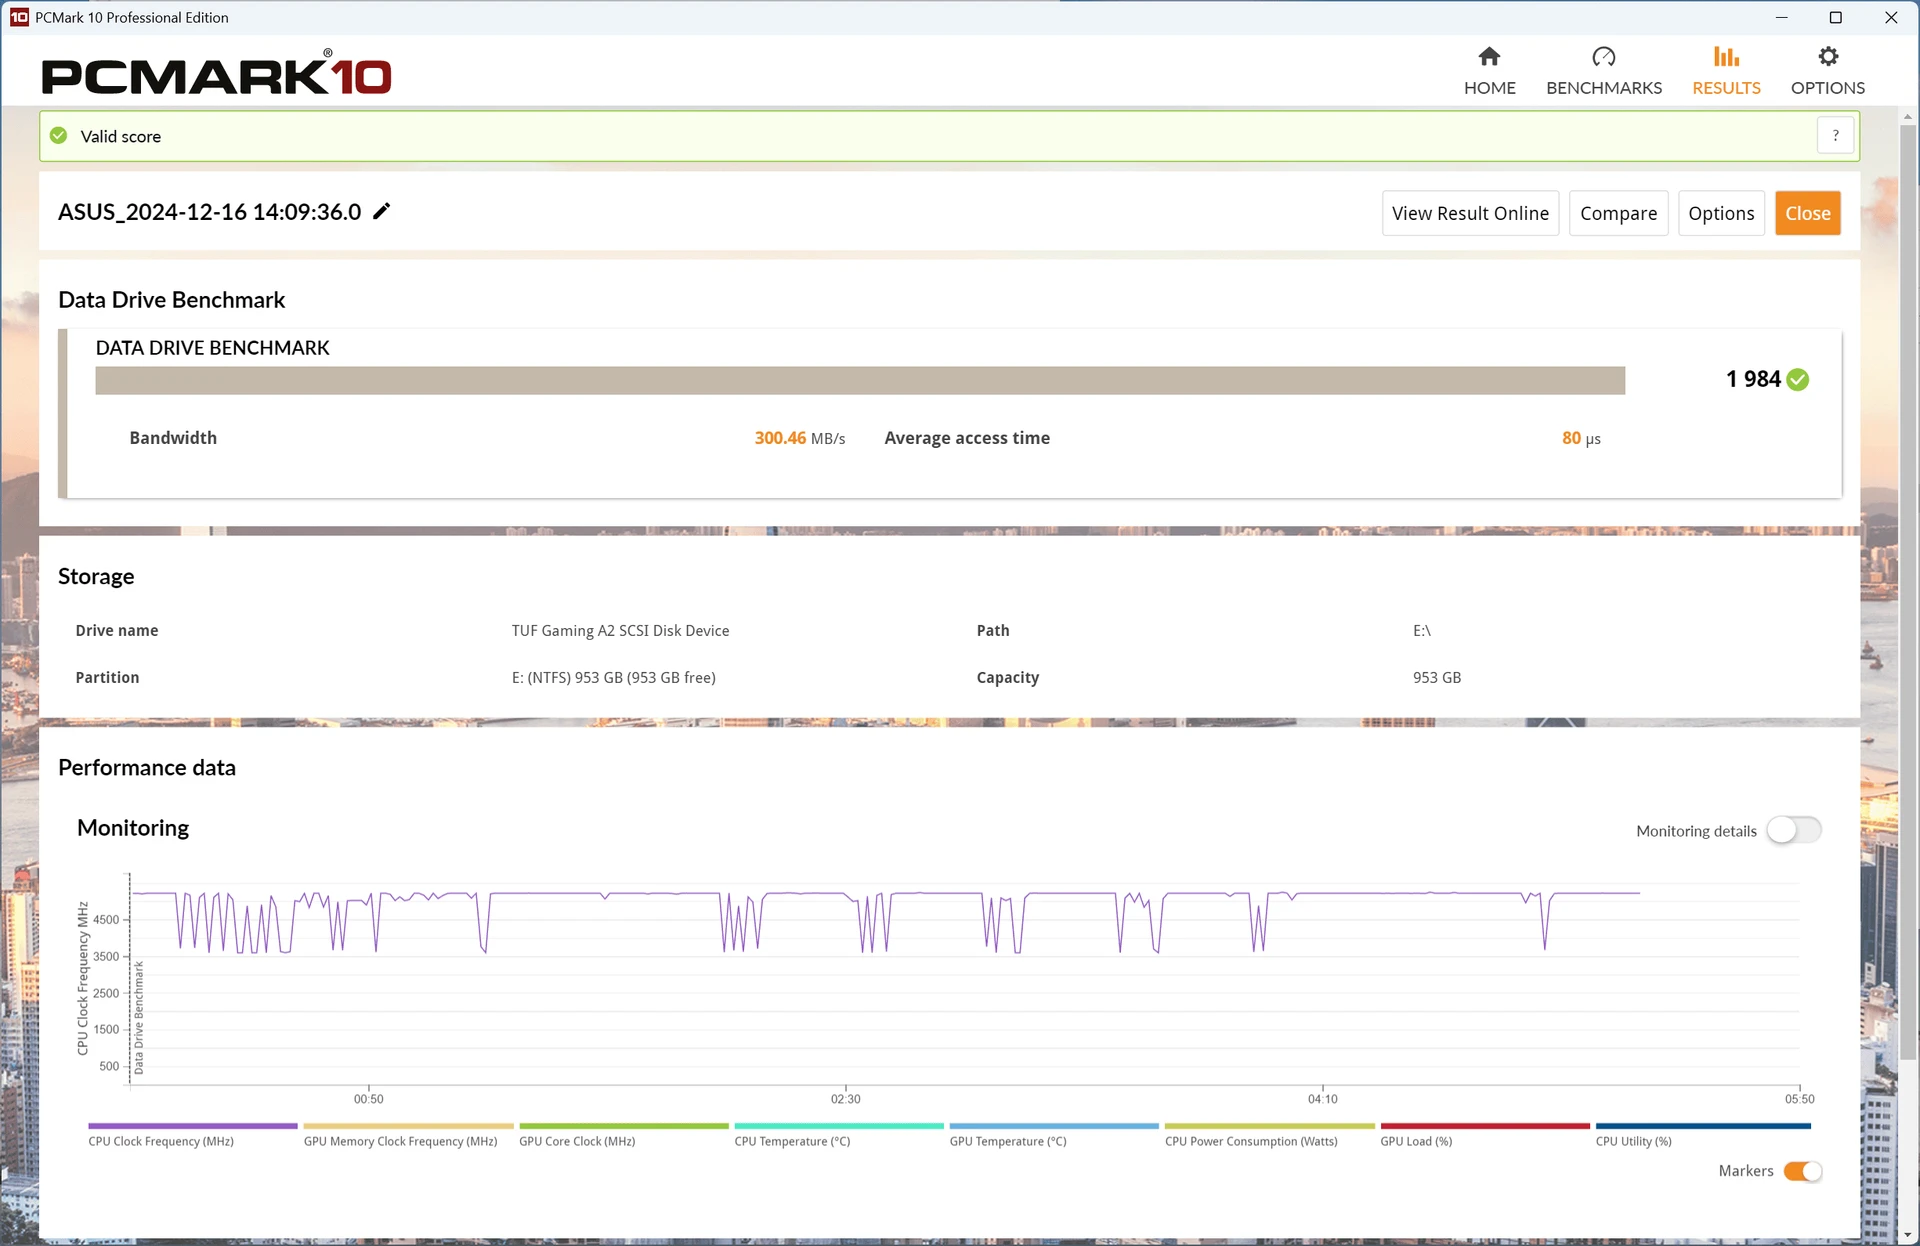Image resolution: width=1920 pixels, height=1246 pixels.
Task: Select GPU Load (%) legend
Action: (1485, 1135)
